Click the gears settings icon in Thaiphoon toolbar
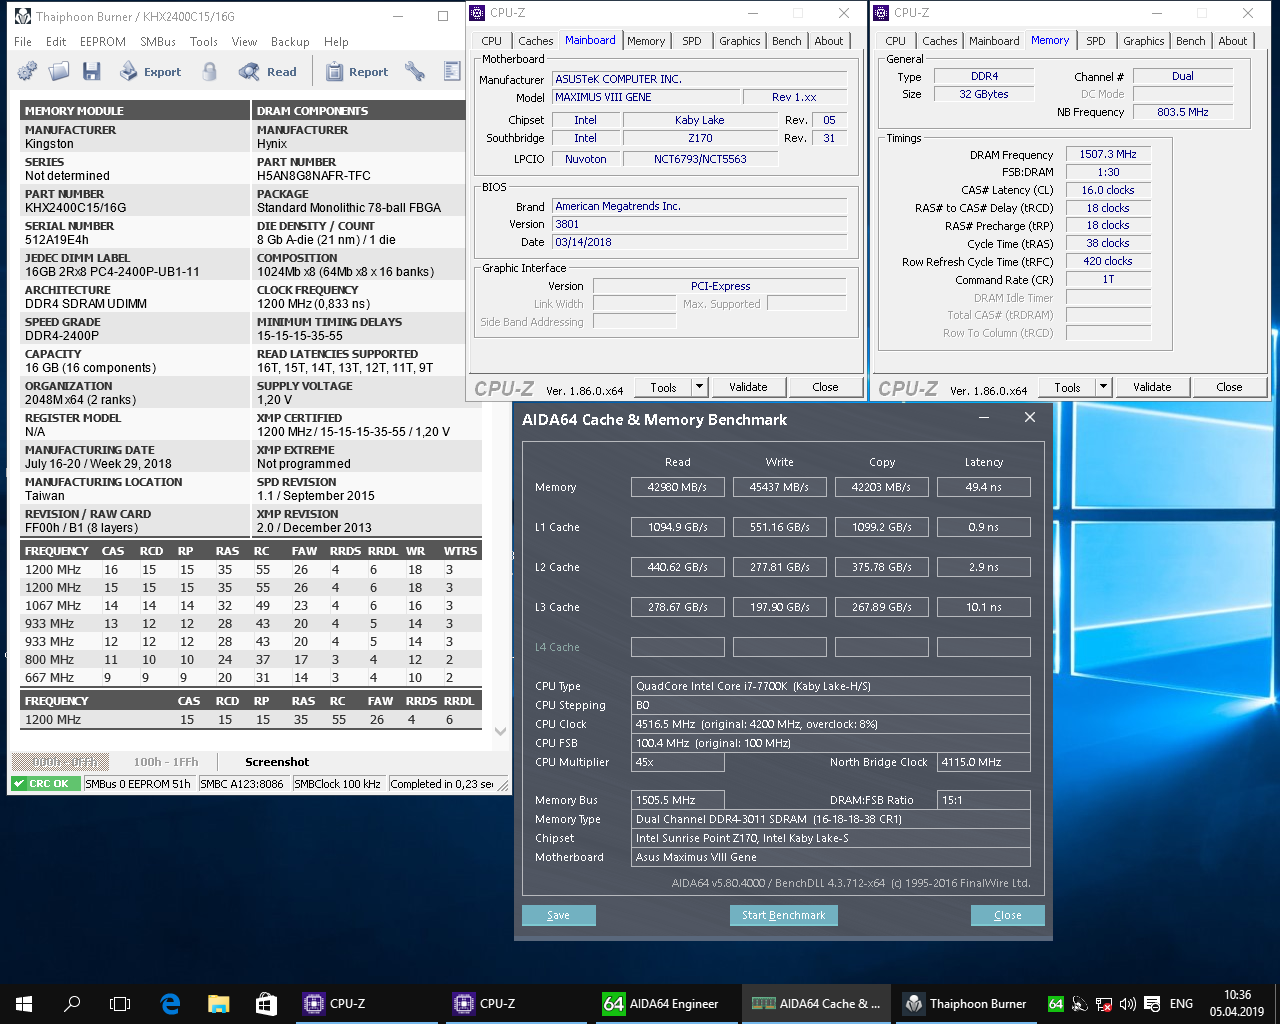 point(27,71)
